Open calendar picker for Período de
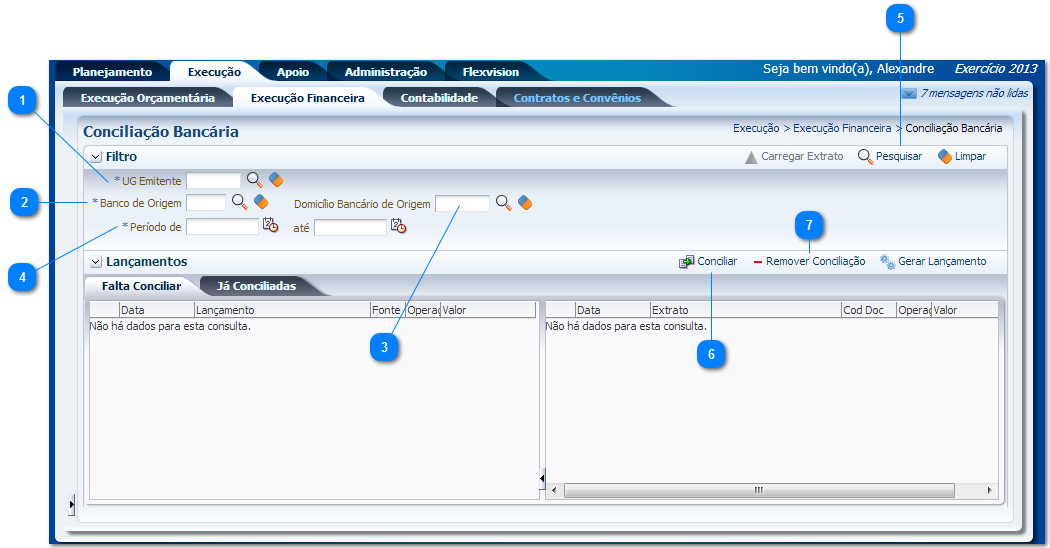This screenshot has height=548, width=1050. 270,226
